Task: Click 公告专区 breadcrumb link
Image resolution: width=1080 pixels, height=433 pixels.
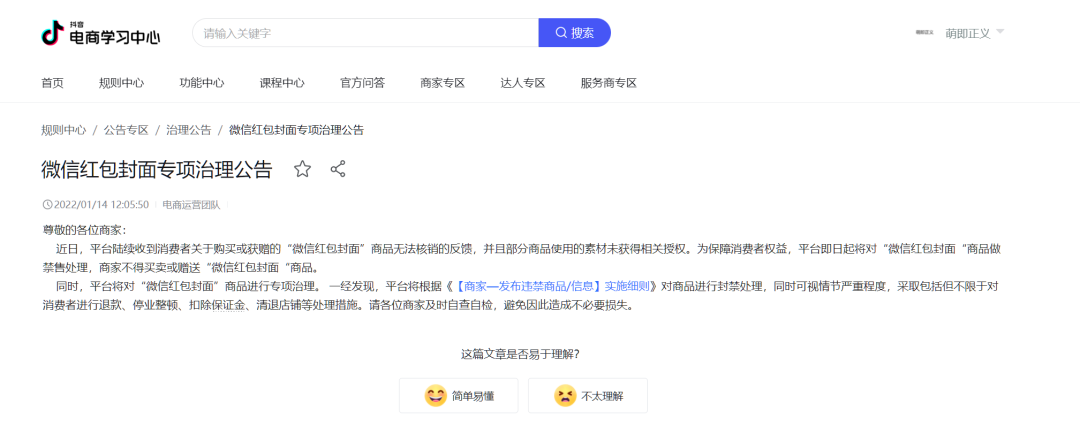Action: click(x=126, y=130)
